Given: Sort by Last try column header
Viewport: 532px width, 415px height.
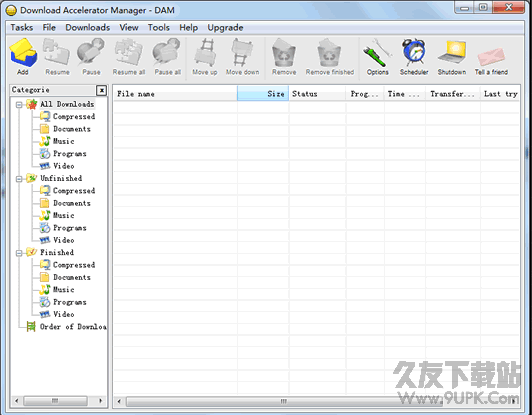Looking at the screenshot, I should (500, 94).
